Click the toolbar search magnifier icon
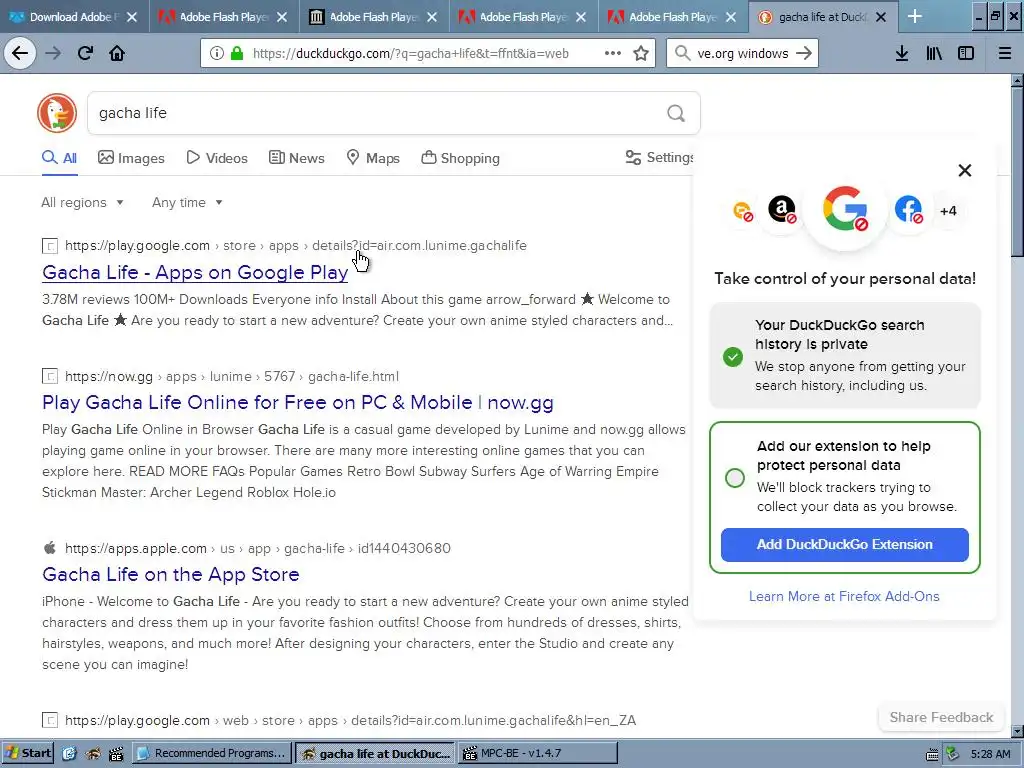The width and height of the screenshot is (1024, 768). (x=682, y=53)
